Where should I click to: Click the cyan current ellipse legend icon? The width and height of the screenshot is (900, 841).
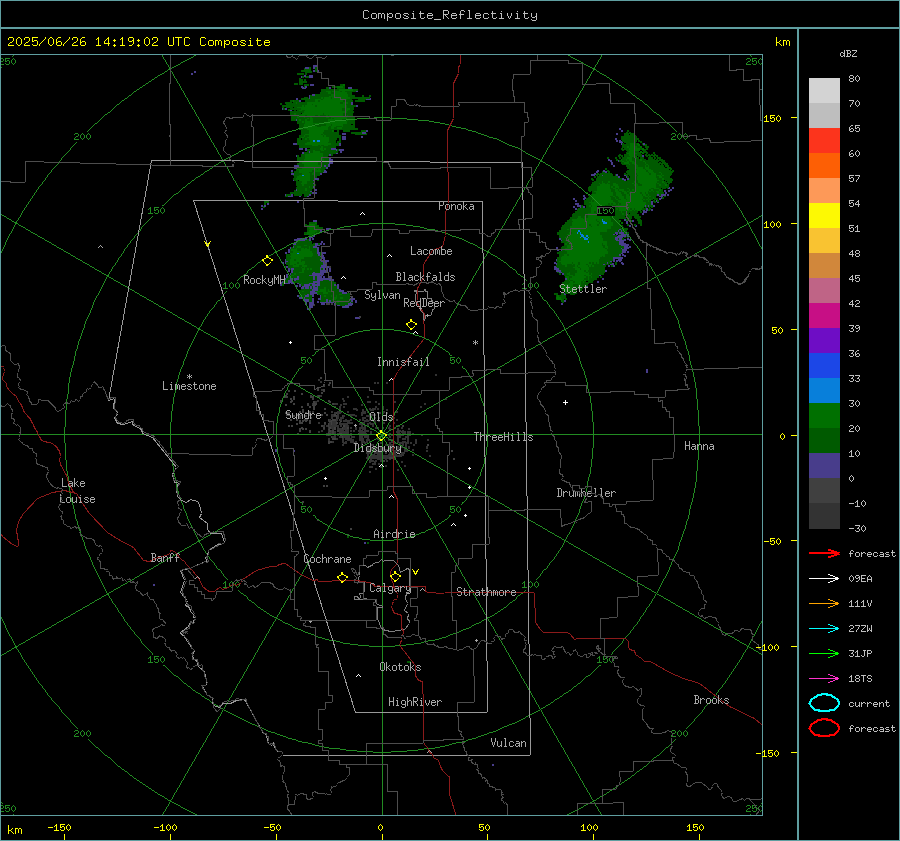(824, 703)
